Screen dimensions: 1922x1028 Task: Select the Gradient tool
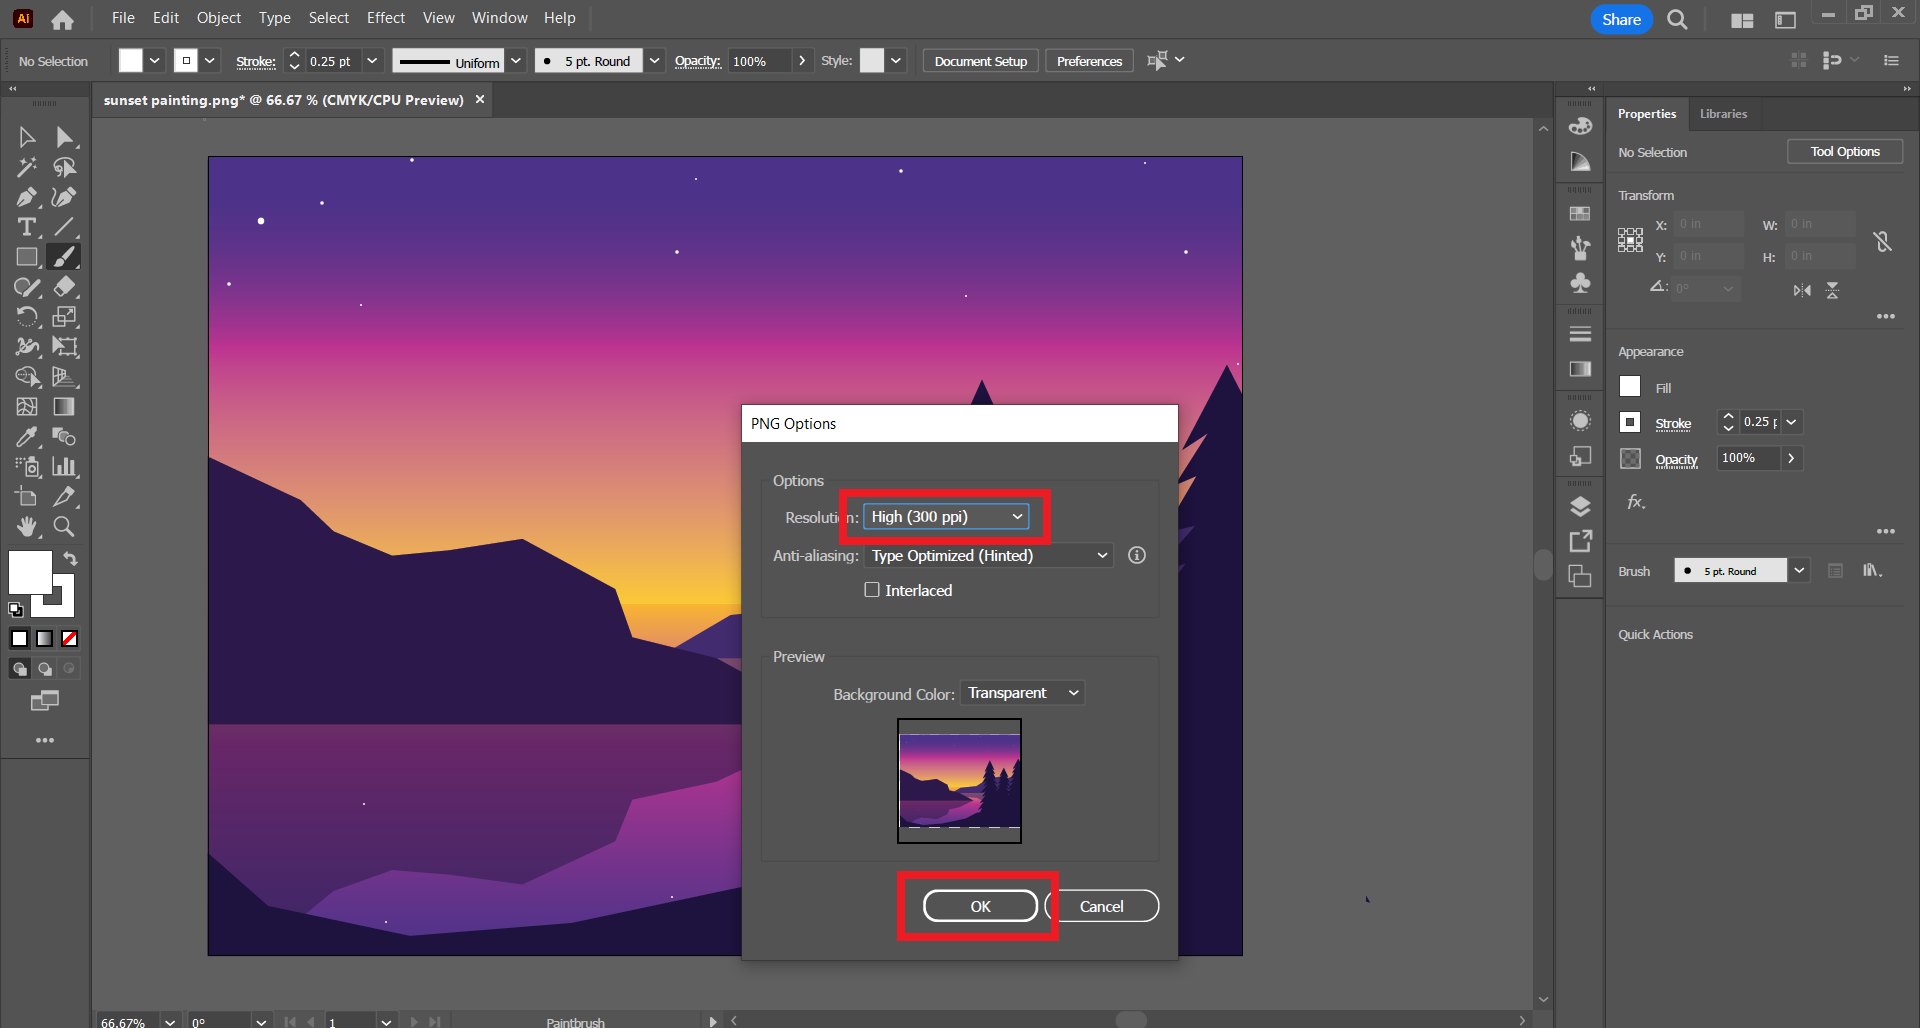click(65, 407)
